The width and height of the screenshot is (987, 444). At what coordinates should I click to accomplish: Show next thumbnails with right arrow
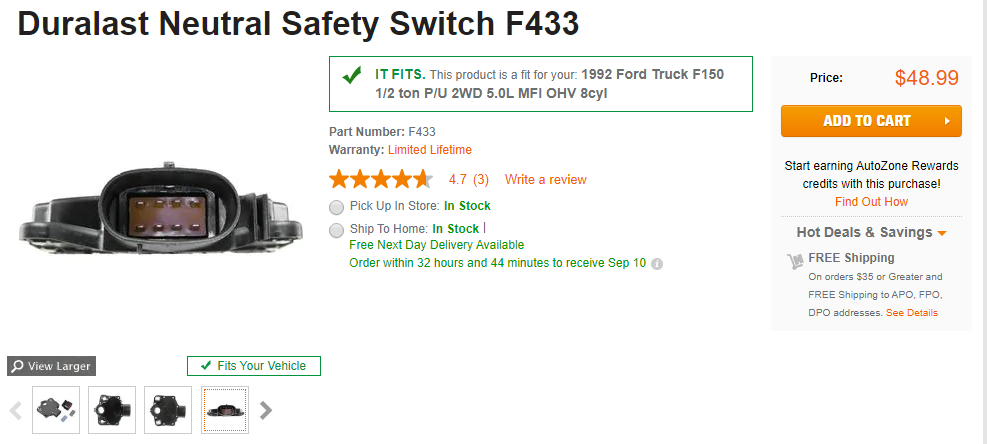click(266, 409)
